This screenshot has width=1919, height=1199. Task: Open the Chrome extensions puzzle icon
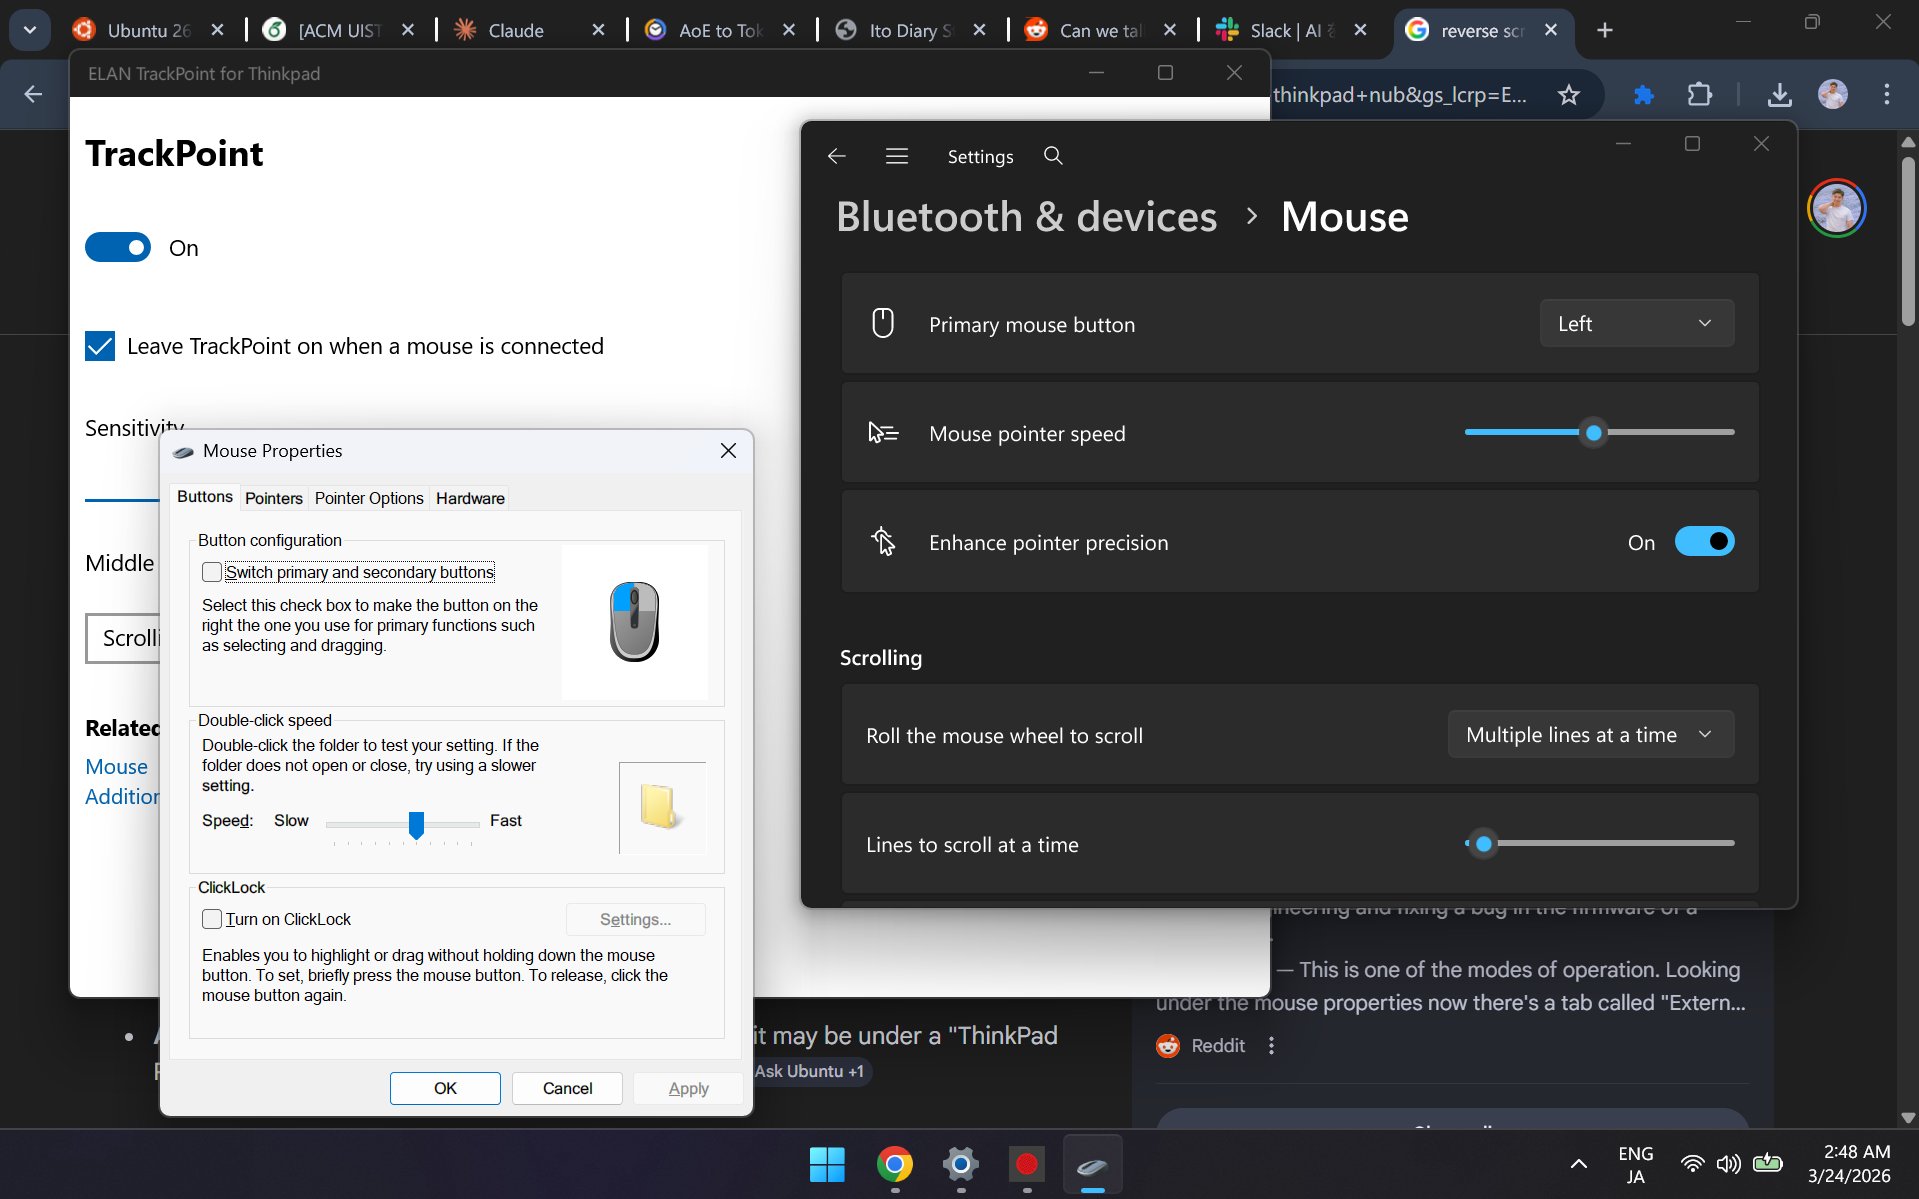click(x=1700, y=95)
